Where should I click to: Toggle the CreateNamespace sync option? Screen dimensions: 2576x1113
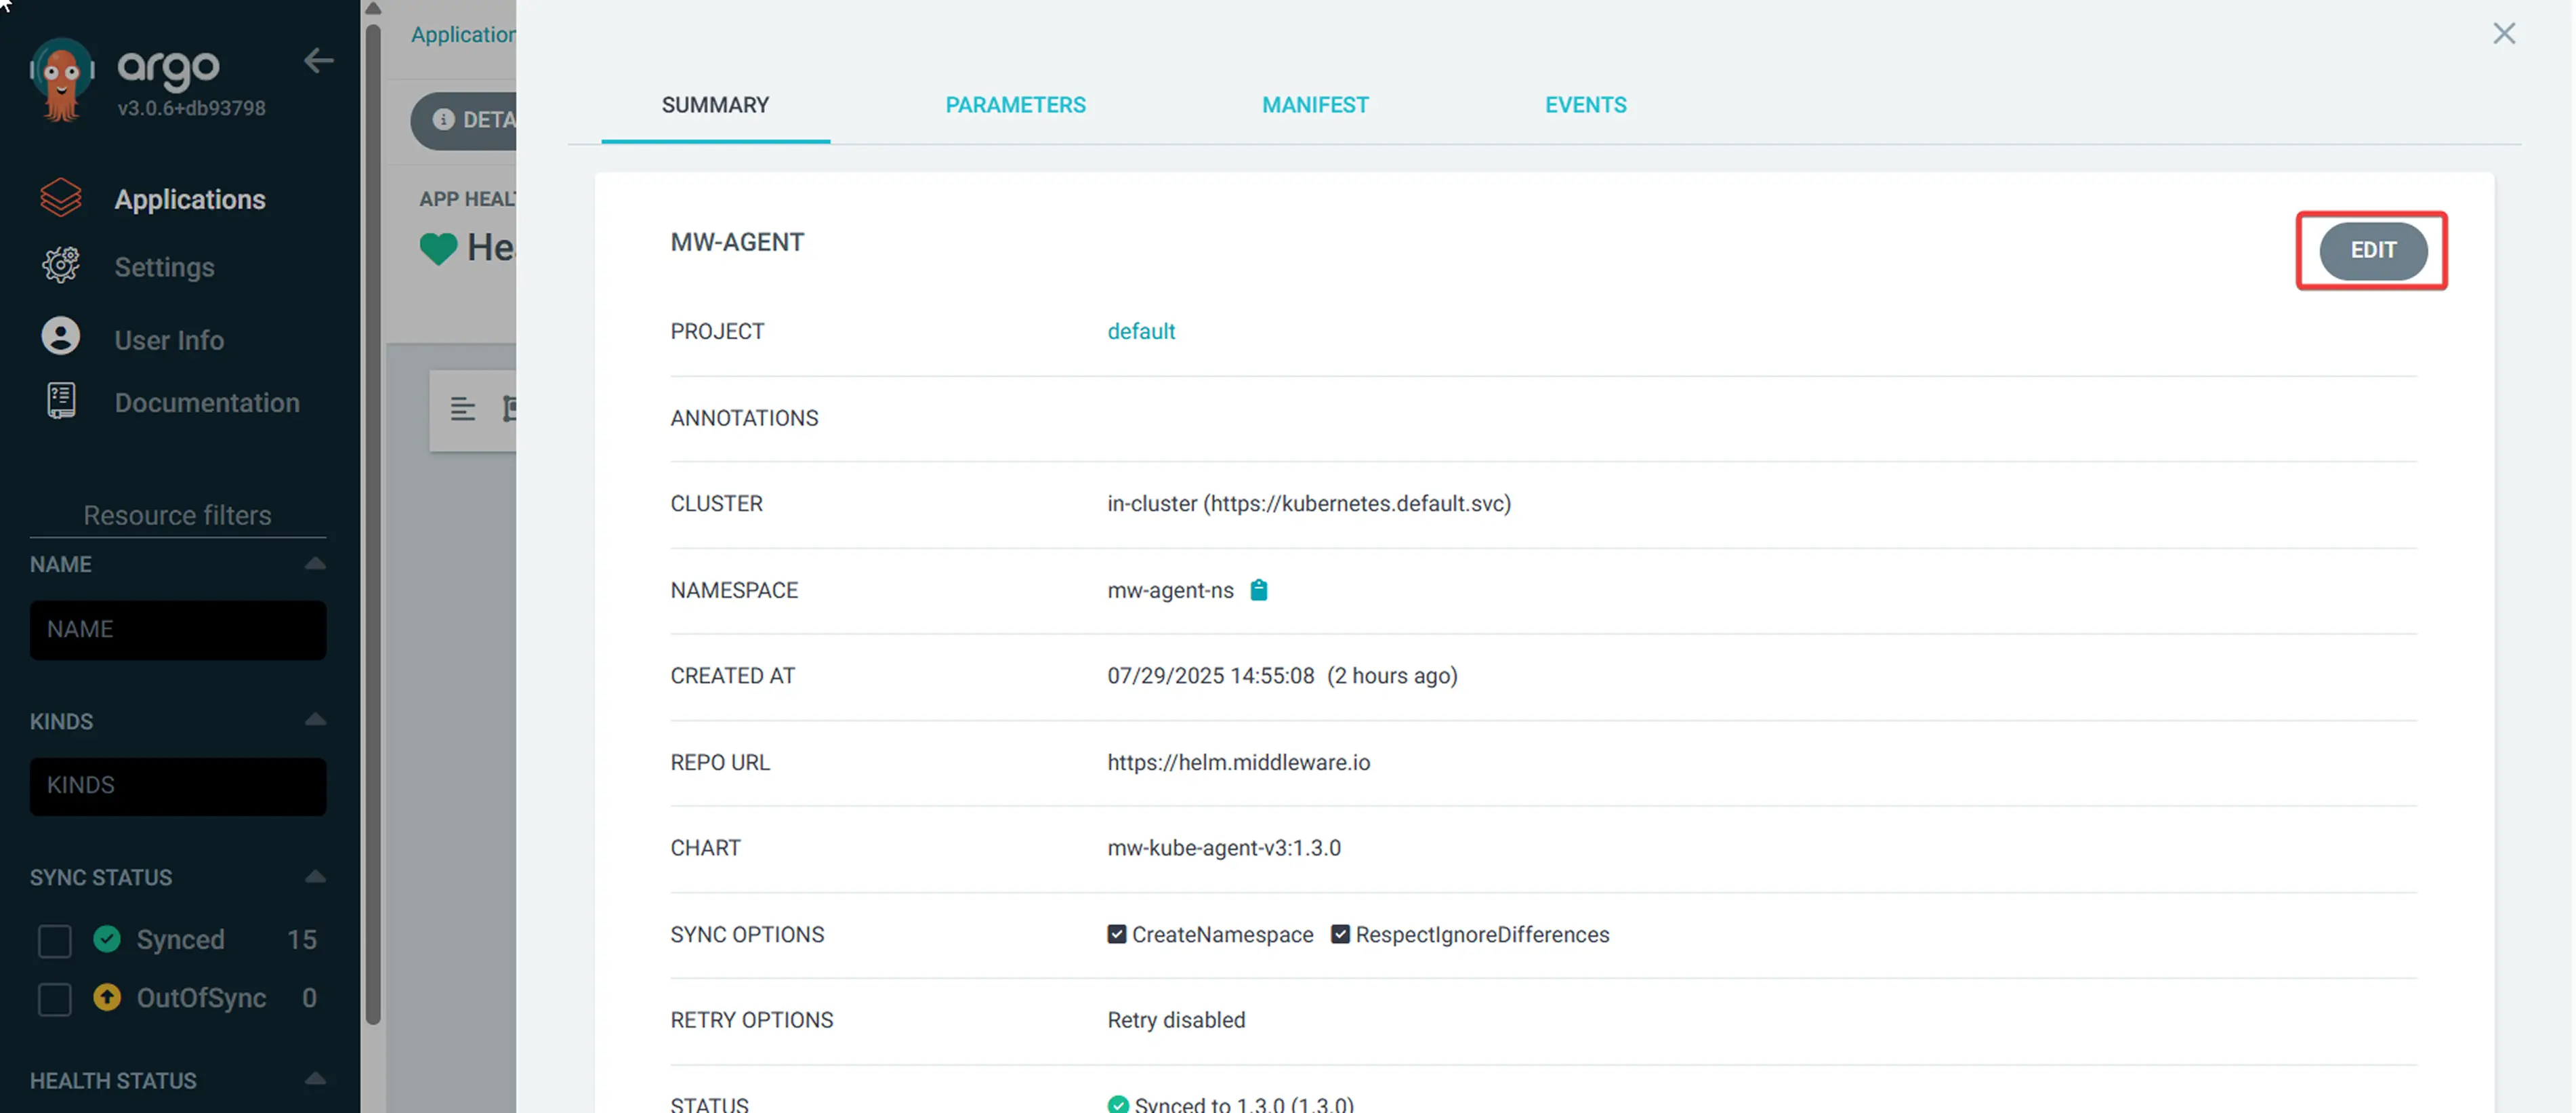(x=1116, y=934)
